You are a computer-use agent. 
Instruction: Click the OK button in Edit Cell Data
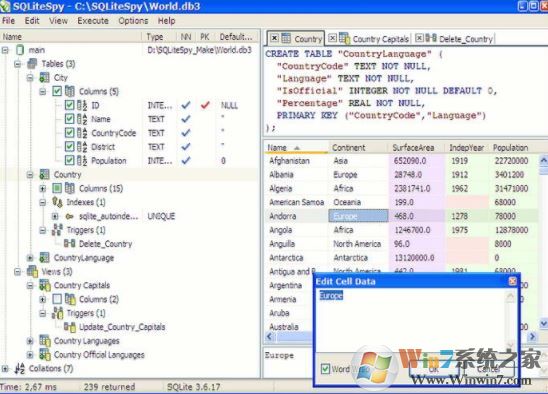(x=434, y=369)
